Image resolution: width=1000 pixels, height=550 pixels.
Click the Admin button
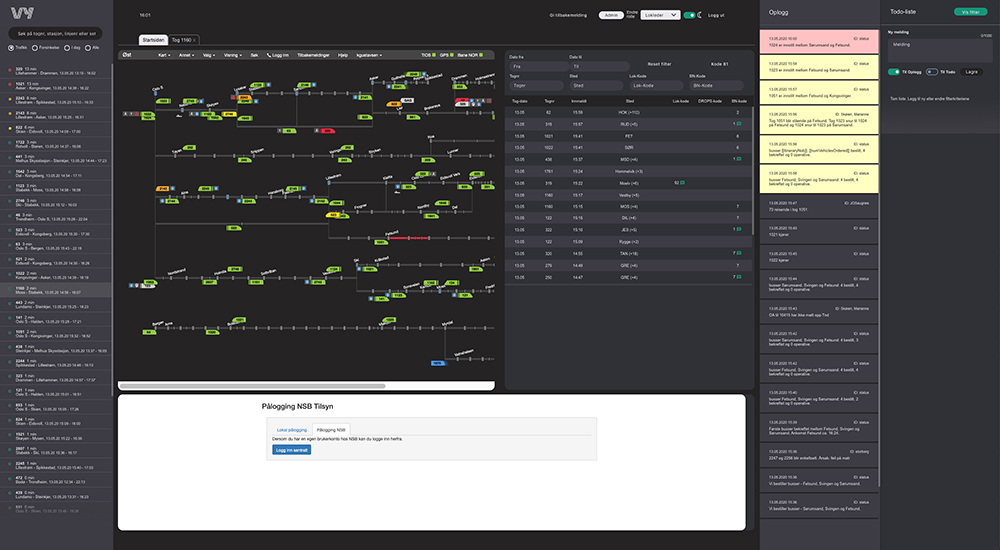tap(611, 15)
